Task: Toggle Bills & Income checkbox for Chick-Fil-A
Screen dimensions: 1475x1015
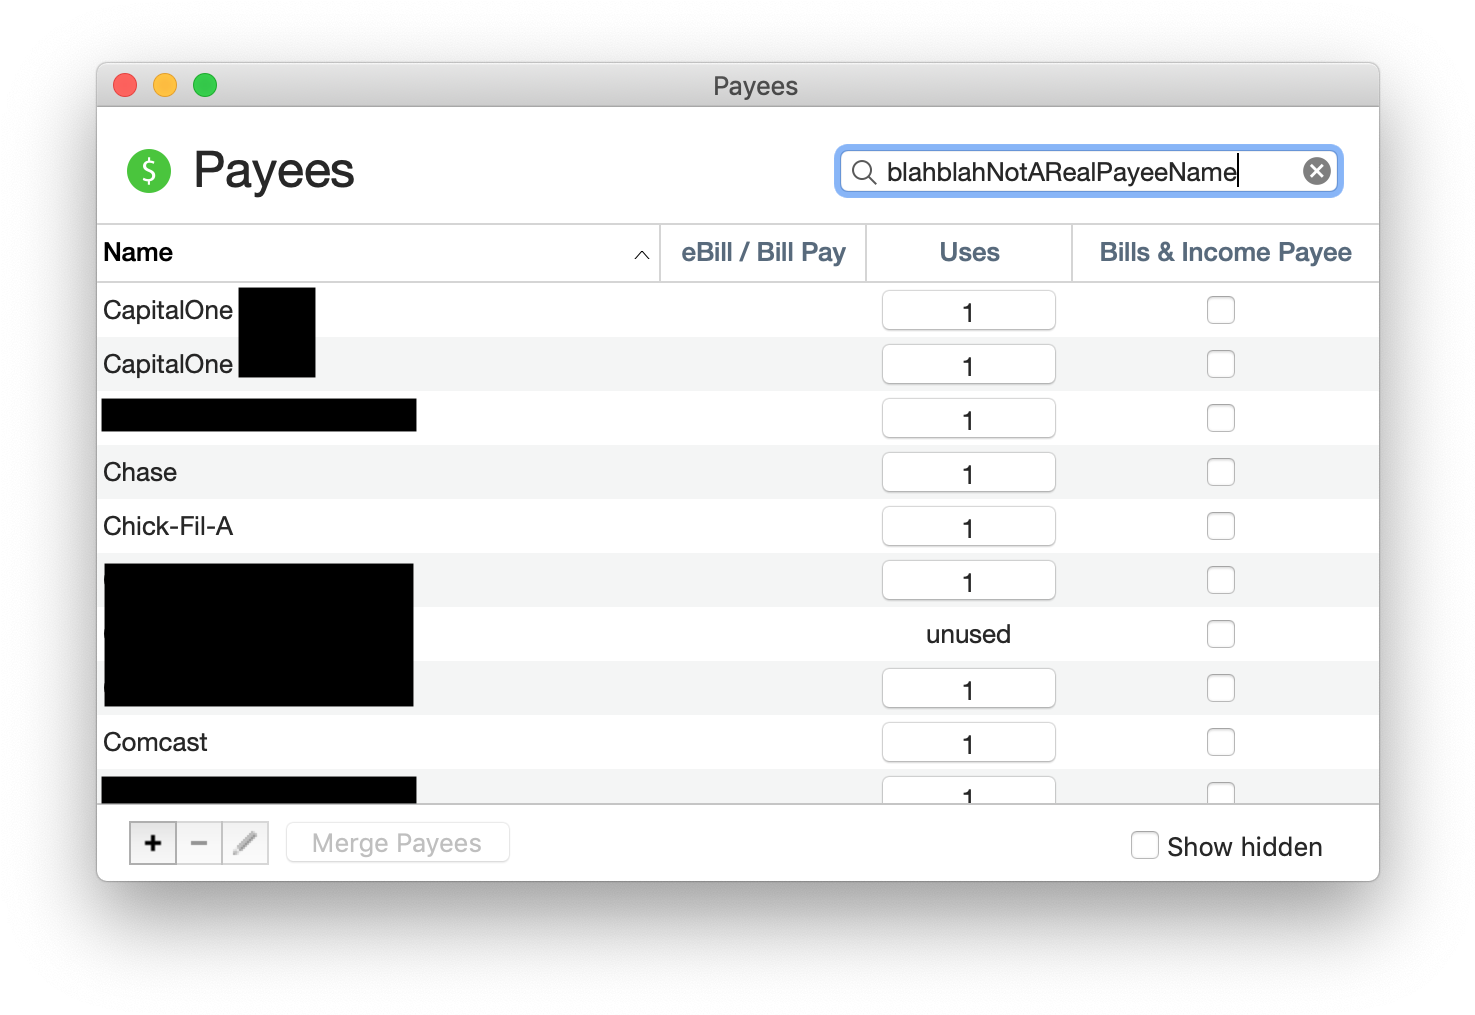Action: [1221, 526]
